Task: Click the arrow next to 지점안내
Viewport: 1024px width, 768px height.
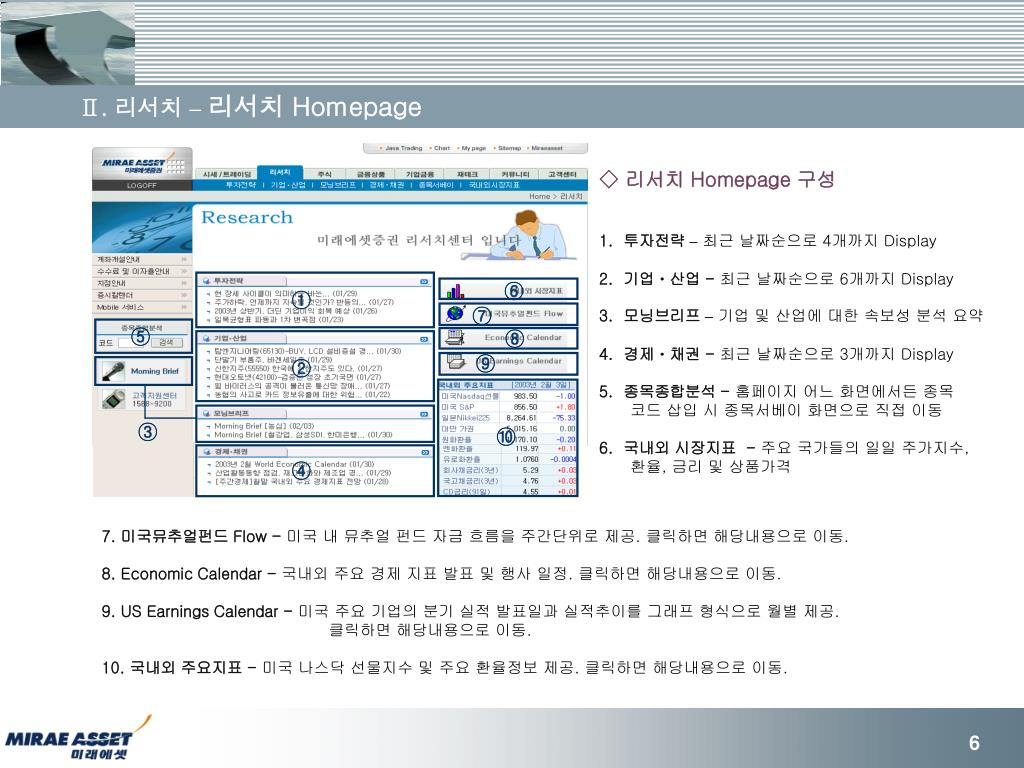Action: point(184,283)
